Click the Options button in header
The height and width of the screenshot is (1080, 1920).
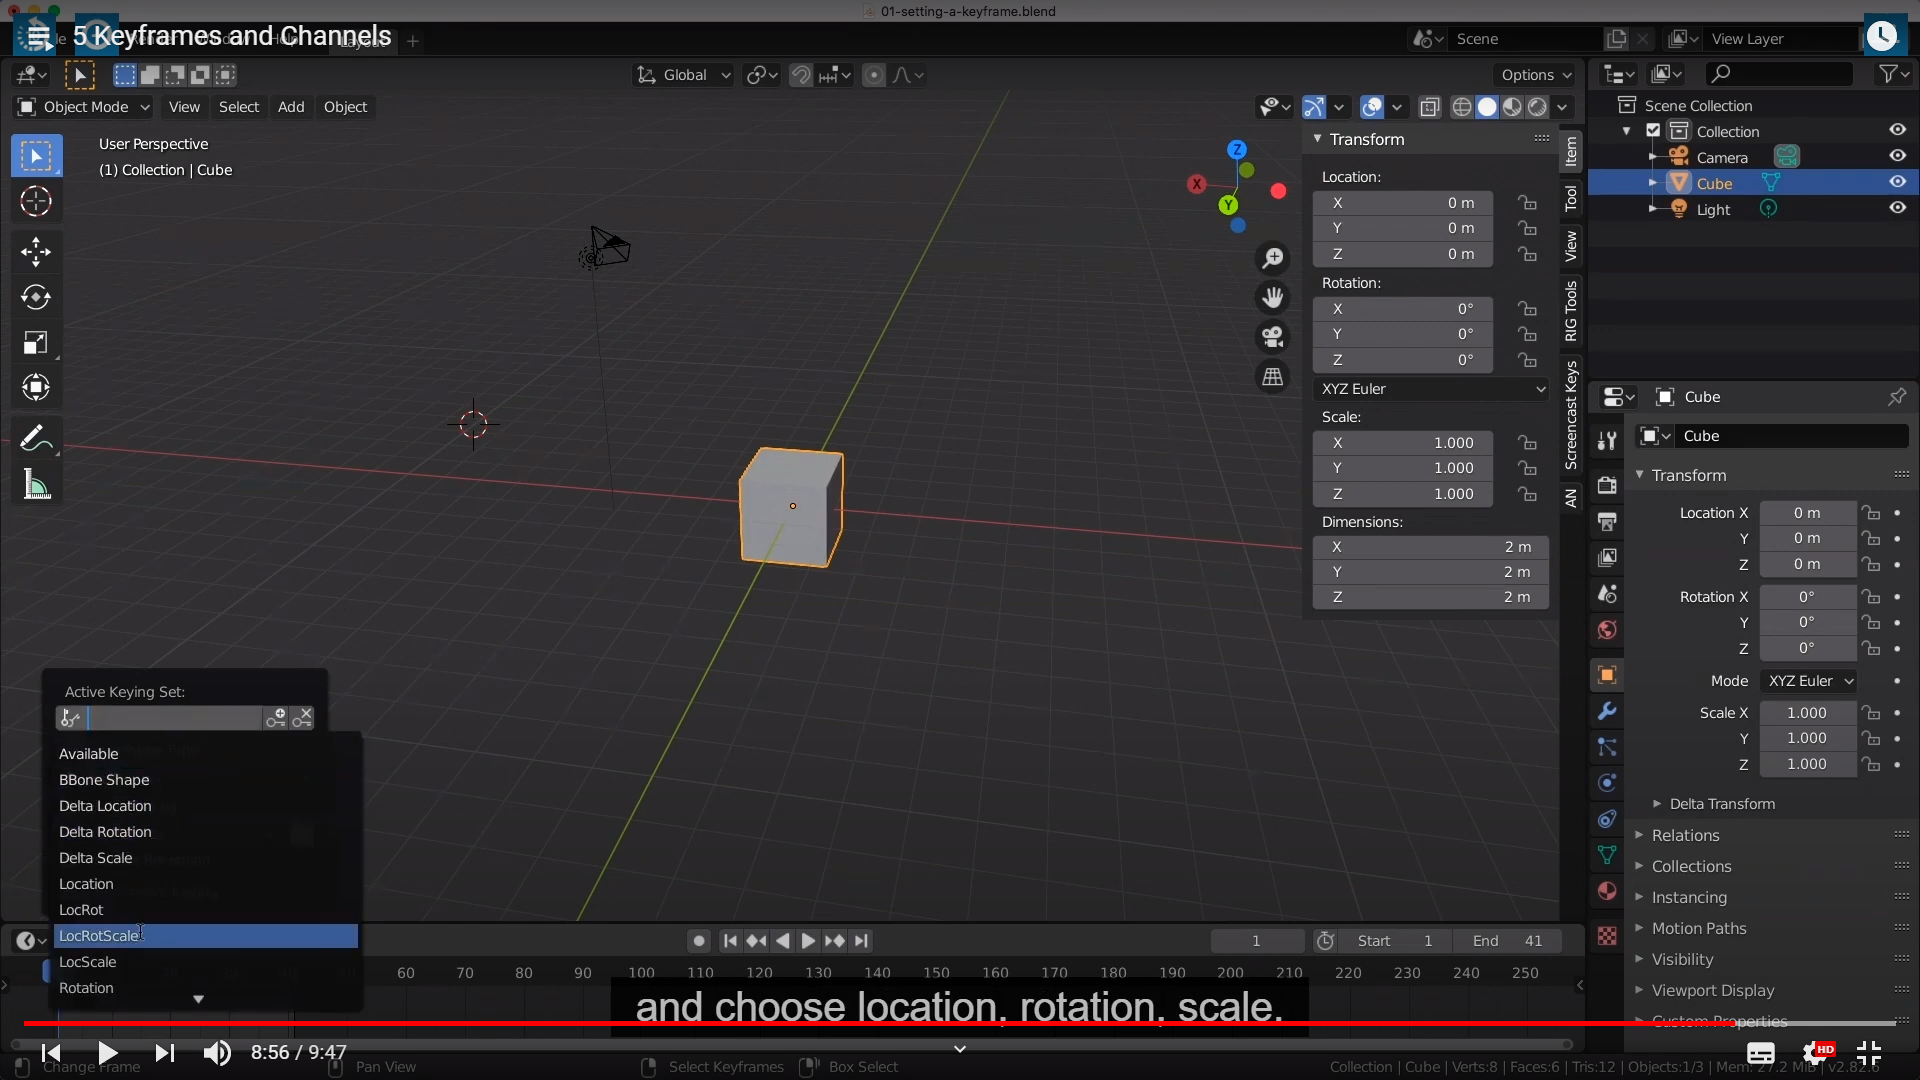coord(1535,75)
